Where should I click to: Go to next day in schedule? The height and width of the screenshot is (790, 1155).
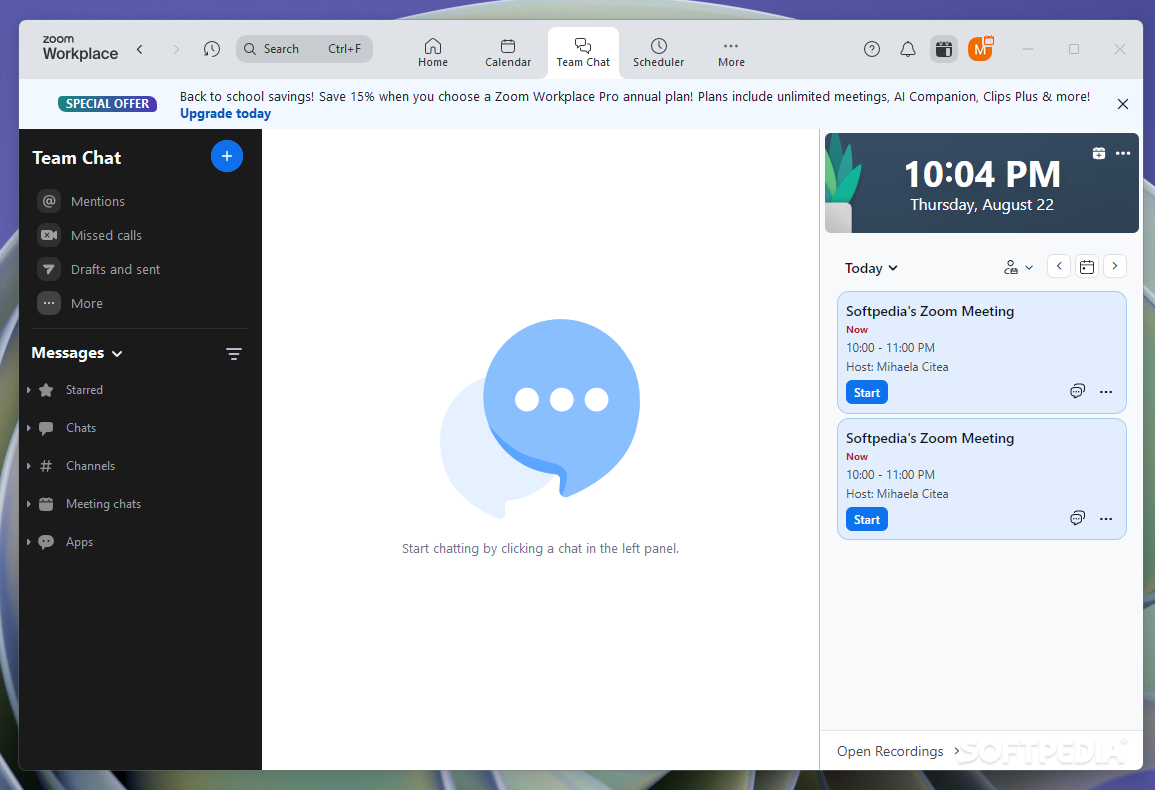tap(1114, 266)
